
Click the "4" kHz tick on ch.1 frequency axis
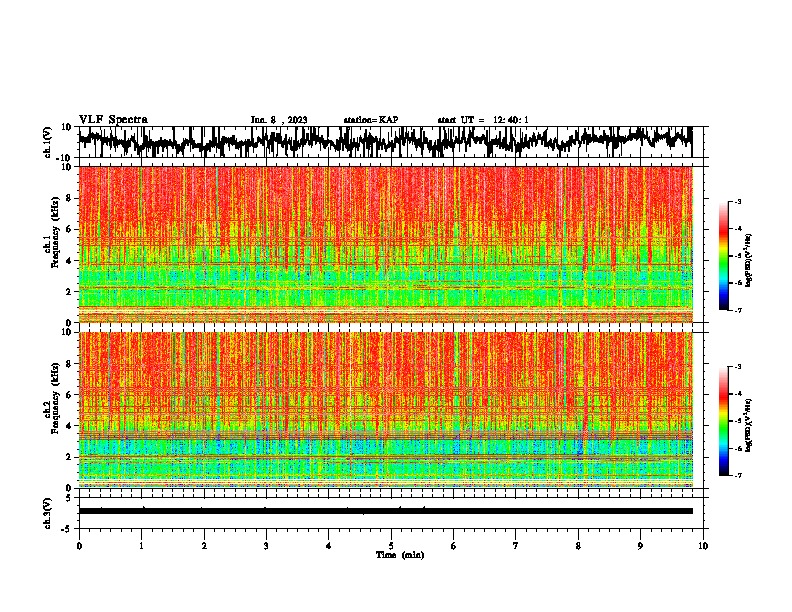pos(69,261)
